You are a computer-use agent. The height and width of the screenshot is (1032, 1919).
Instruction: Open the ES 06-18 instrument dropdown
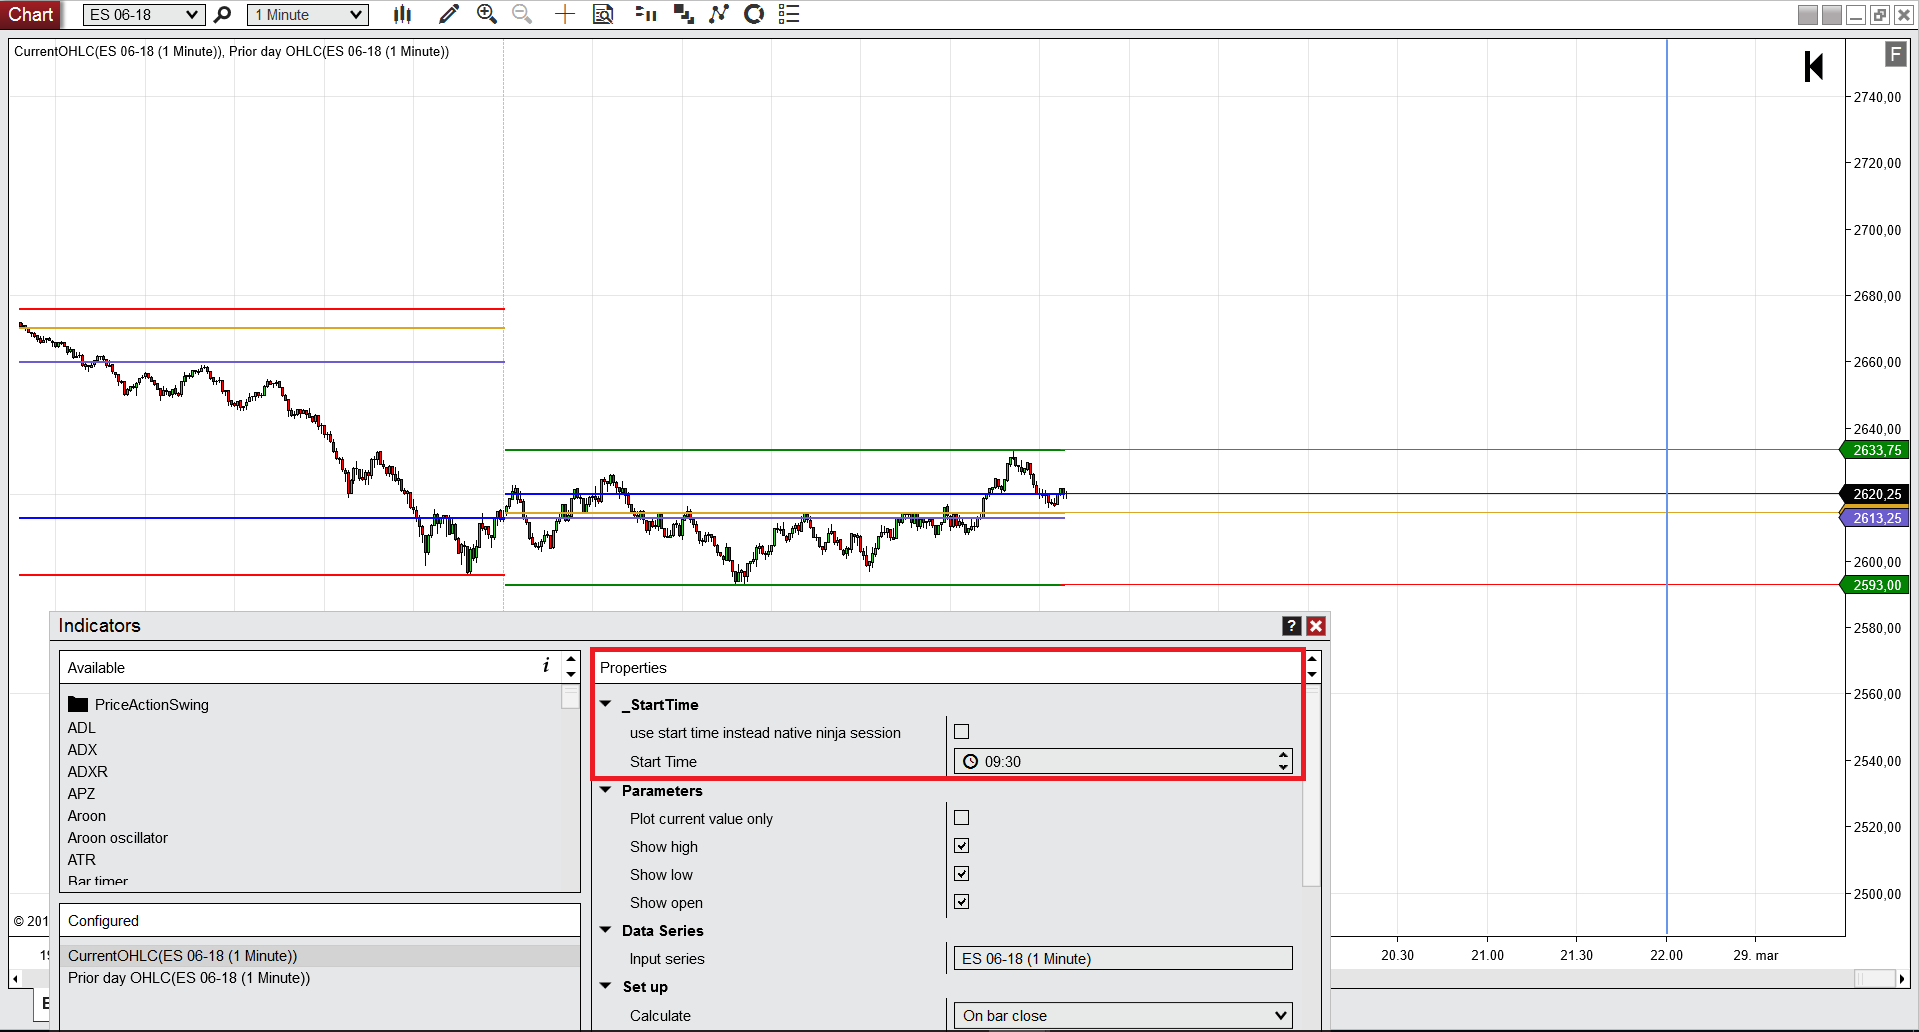coord(144,15)
